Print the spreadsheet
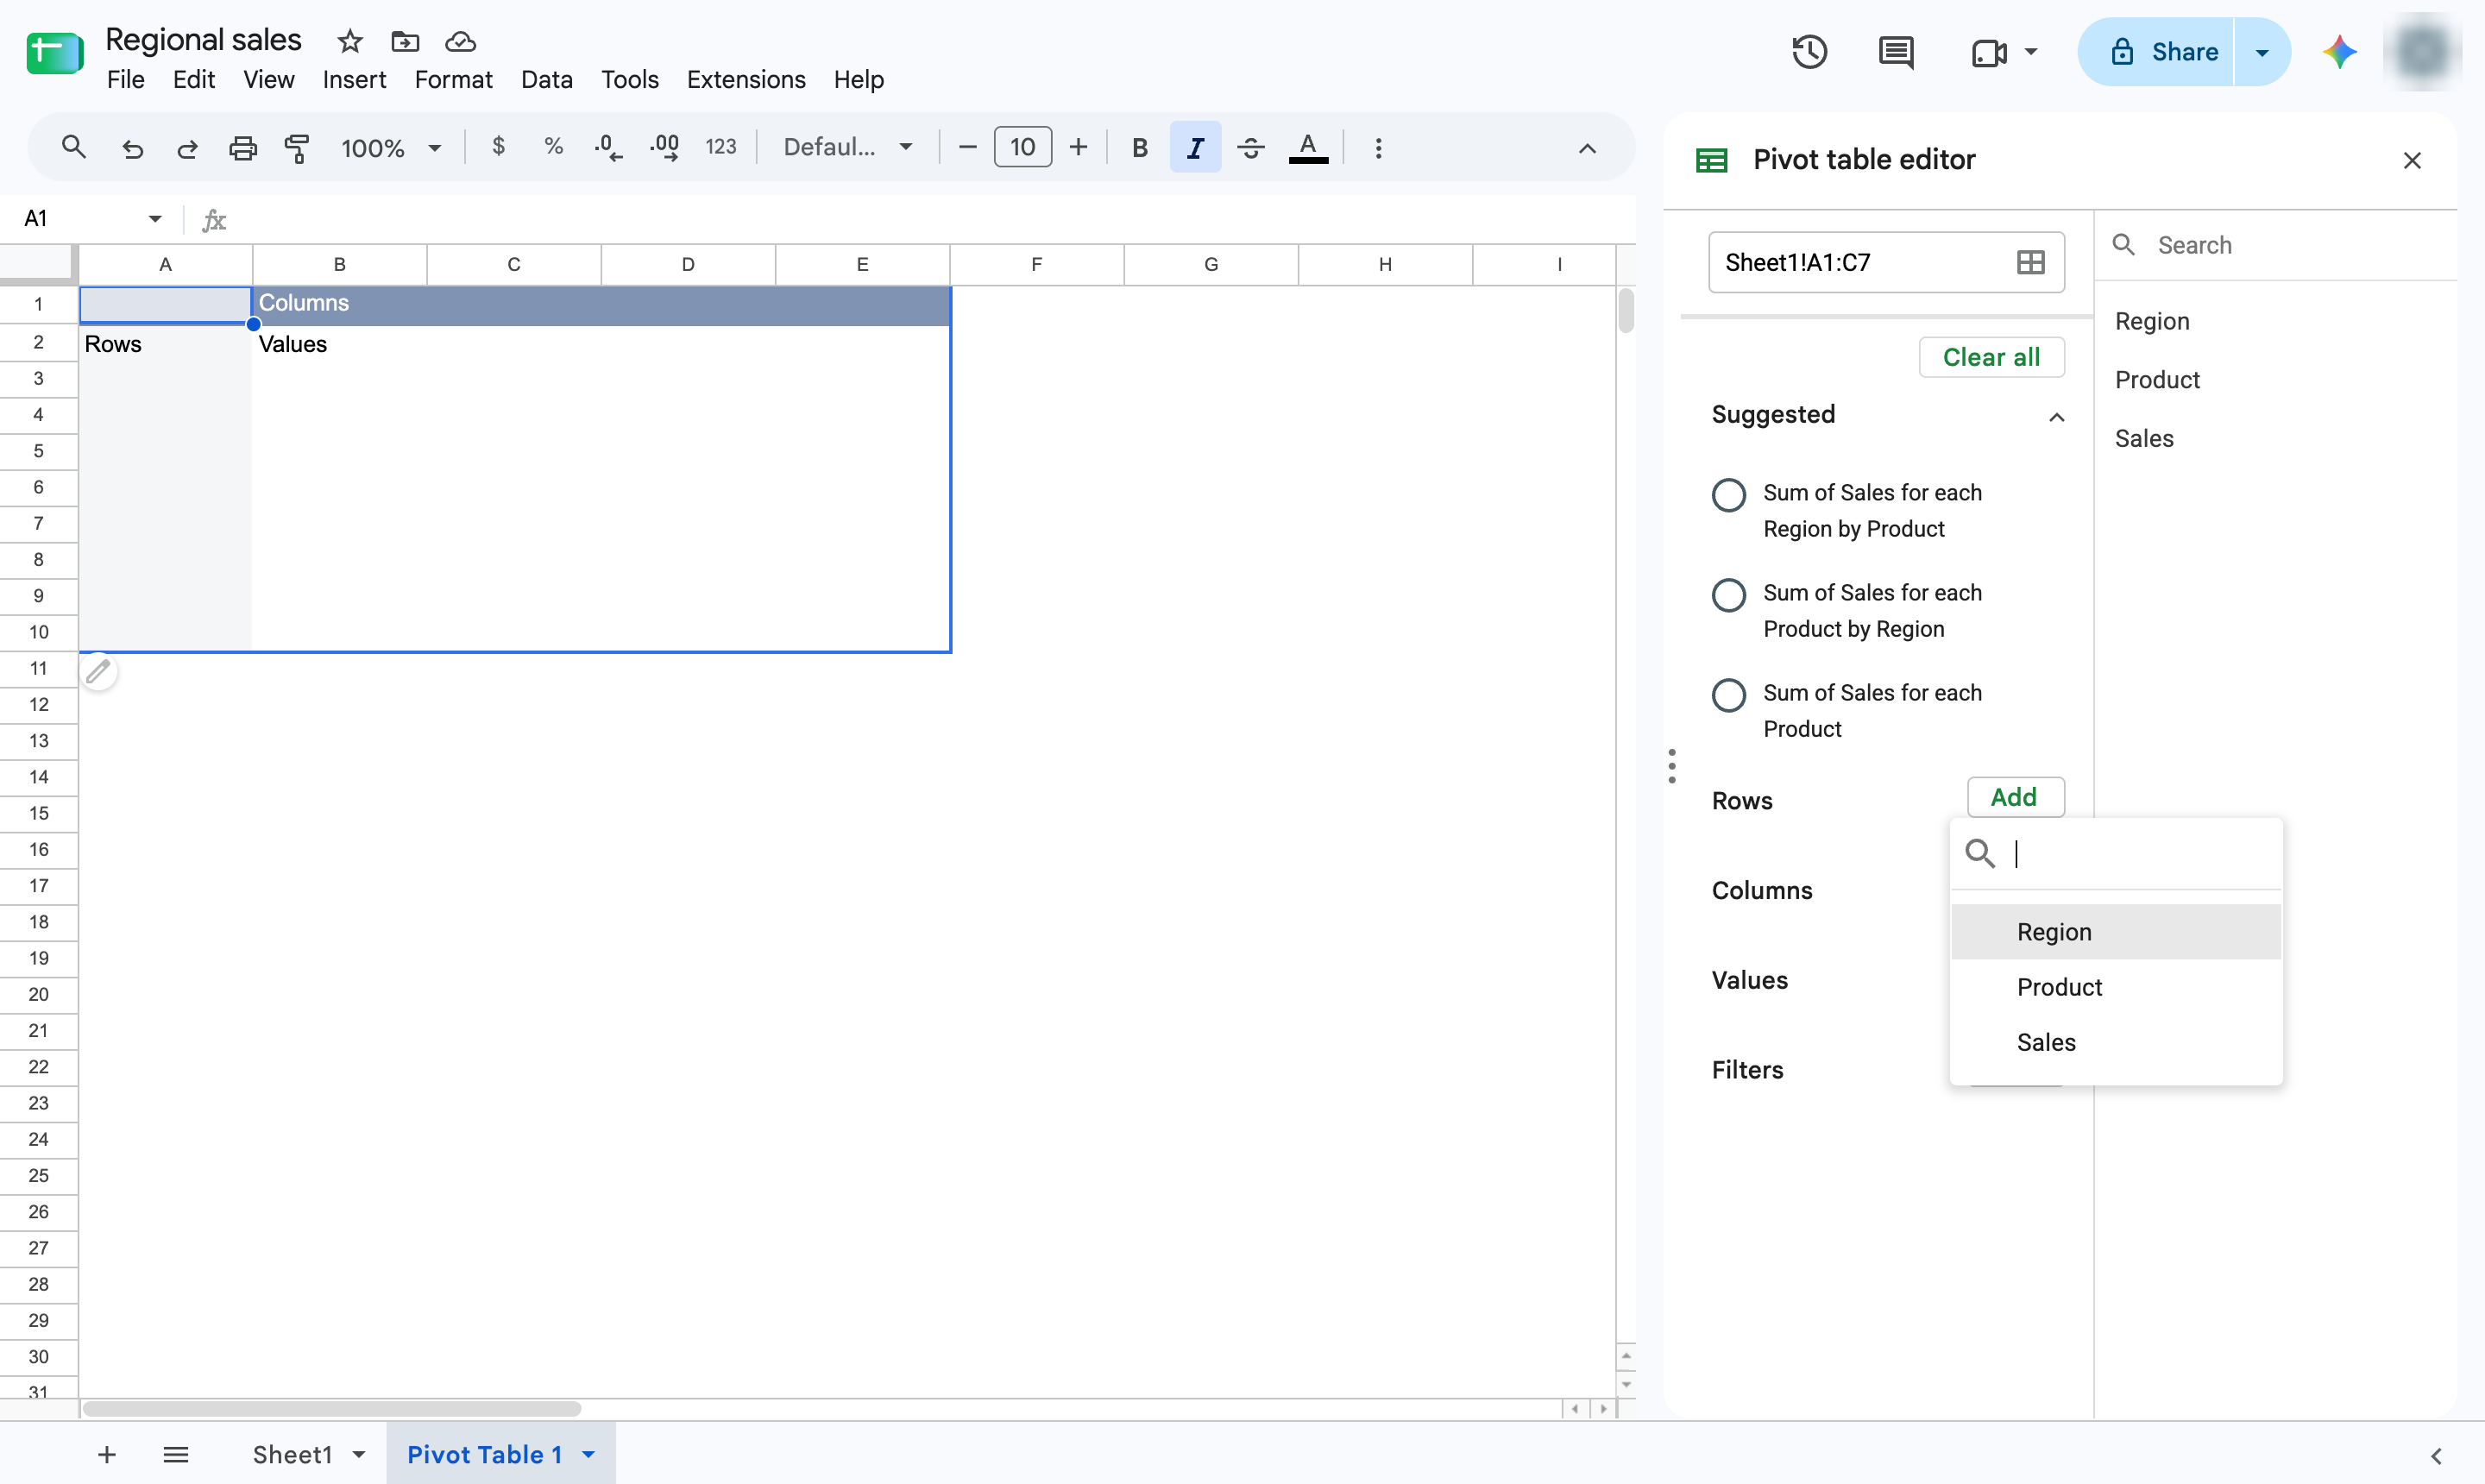Image resolution: width=2485 pixels, height=1484 pixels. (243, 148)
